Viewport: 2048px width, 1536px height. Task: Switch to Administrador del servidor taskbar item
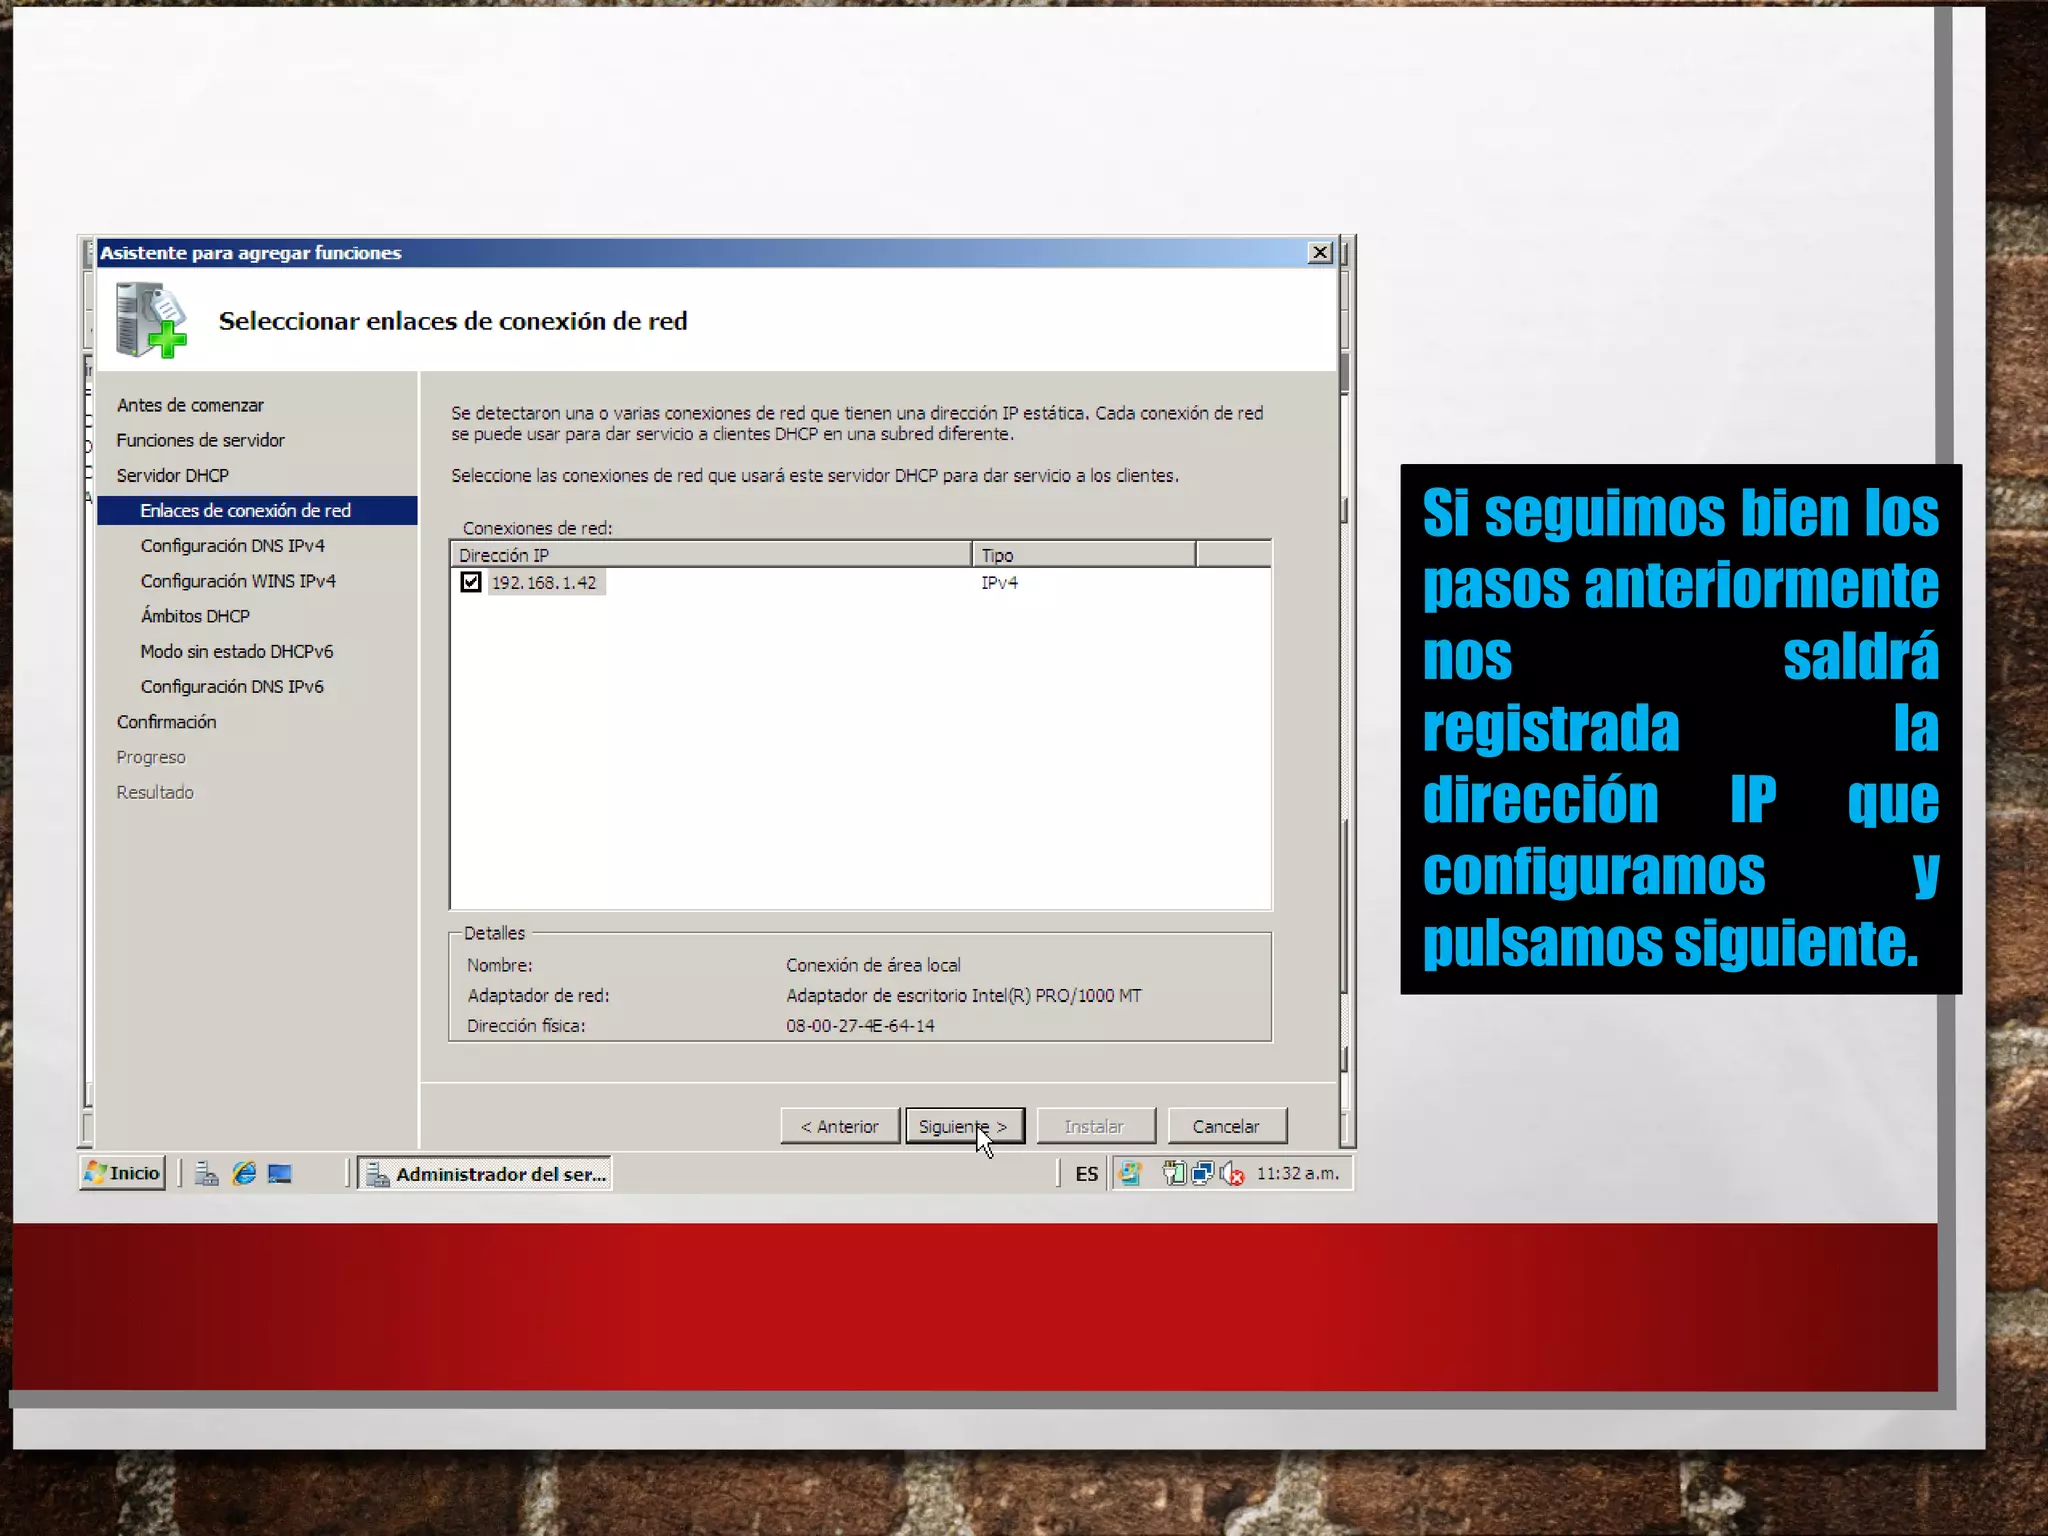(x=485, y=1174)
